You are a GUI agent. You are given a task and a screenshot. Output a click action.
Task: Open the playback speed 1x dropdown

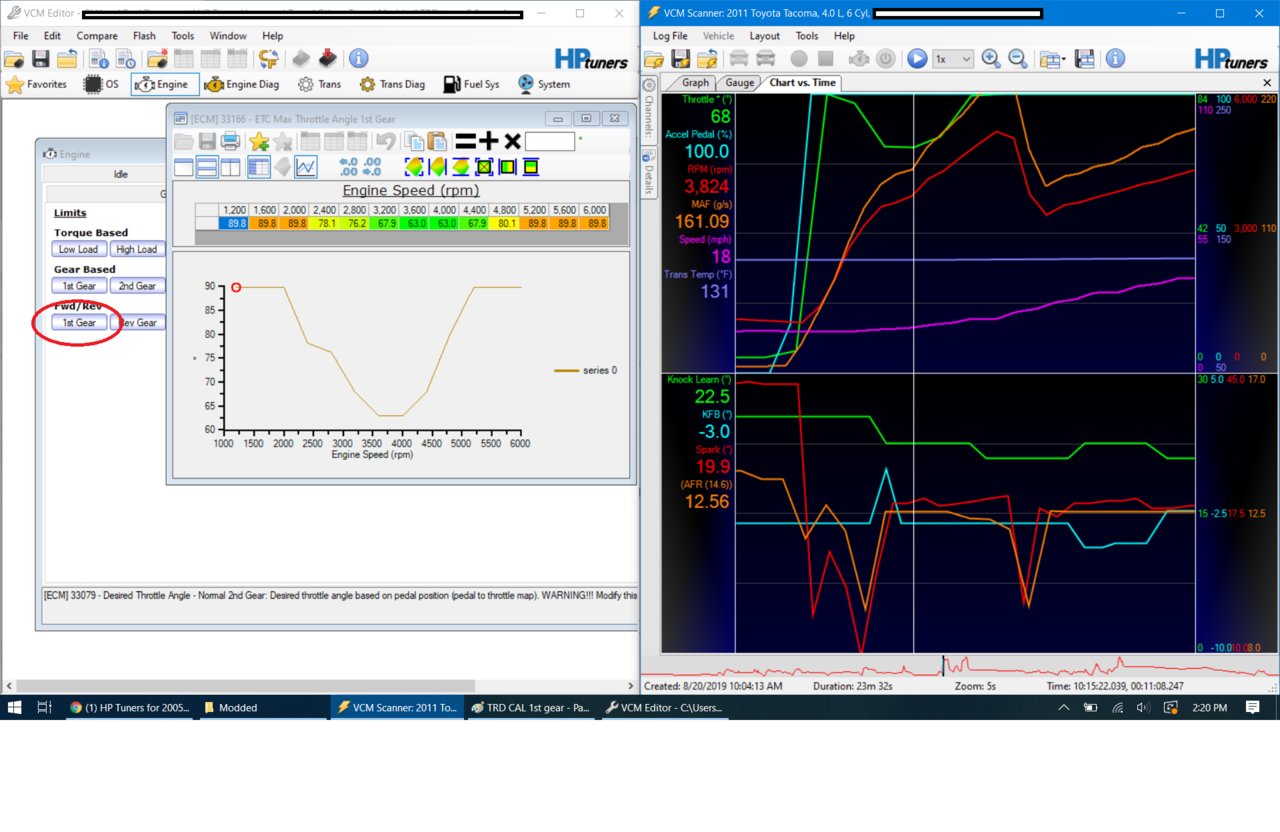[x=953, y=59]
